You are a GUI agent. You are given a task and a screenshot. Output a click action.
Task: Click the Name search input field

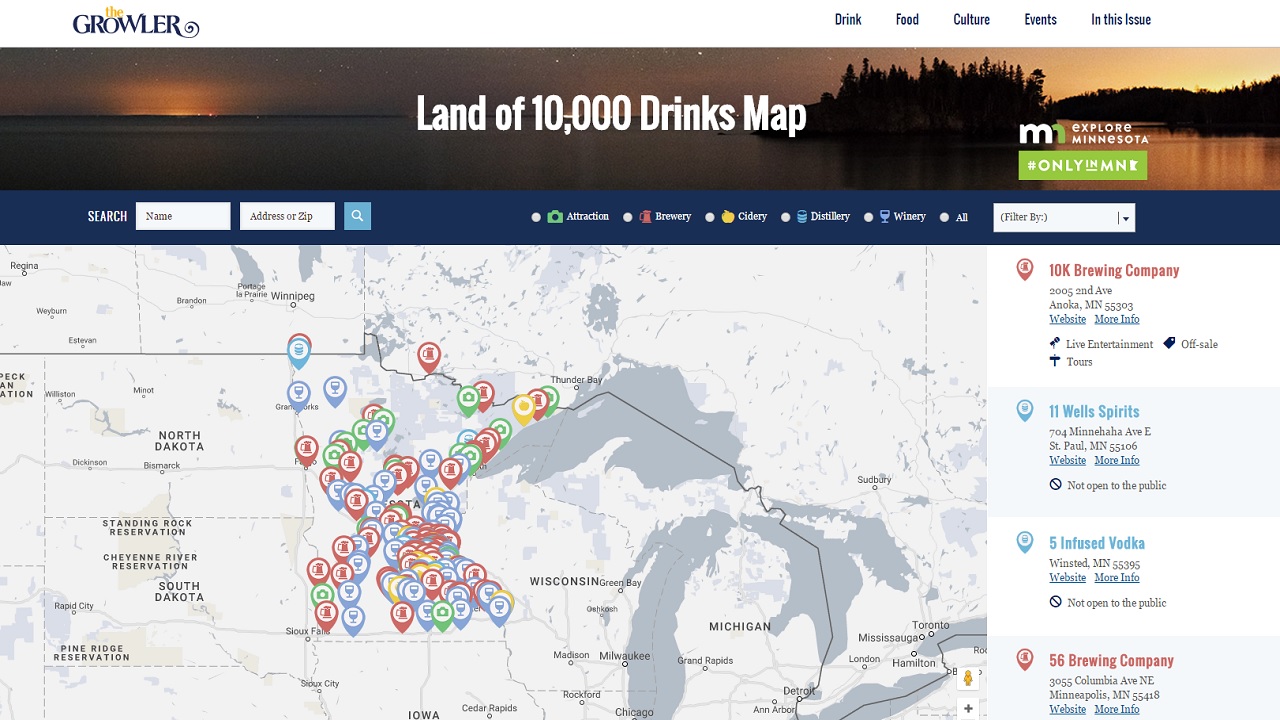pos(183,216)
